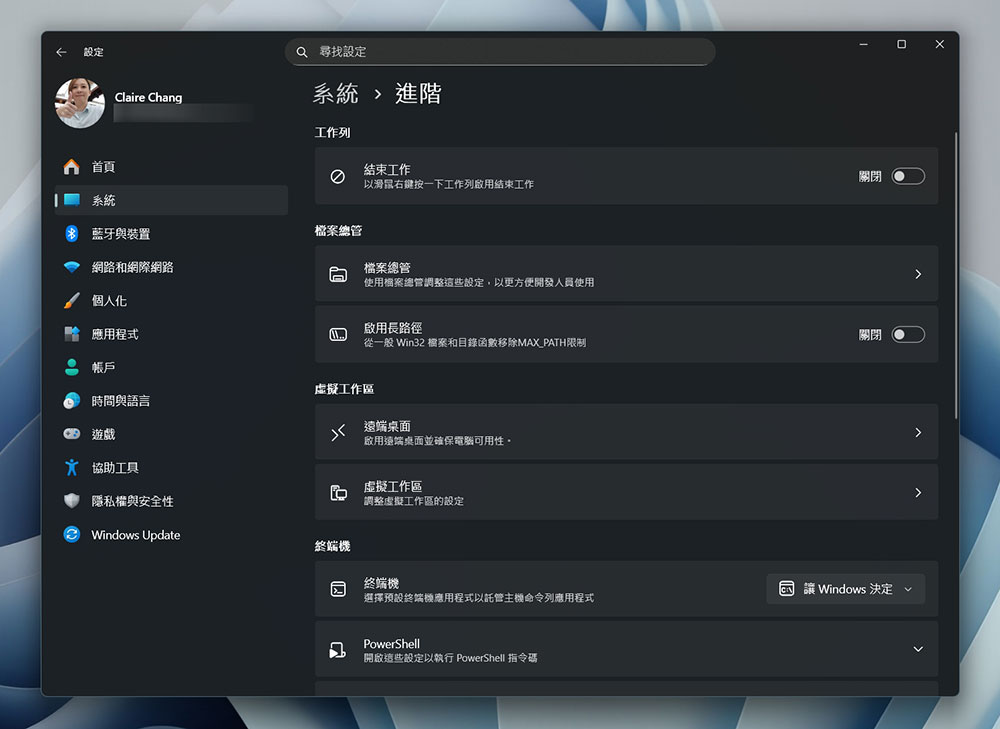The height and width of the screenshot is (729, 1000).
Task: Click the 遊戲 controller icon
Action: (x=71, y=434)
